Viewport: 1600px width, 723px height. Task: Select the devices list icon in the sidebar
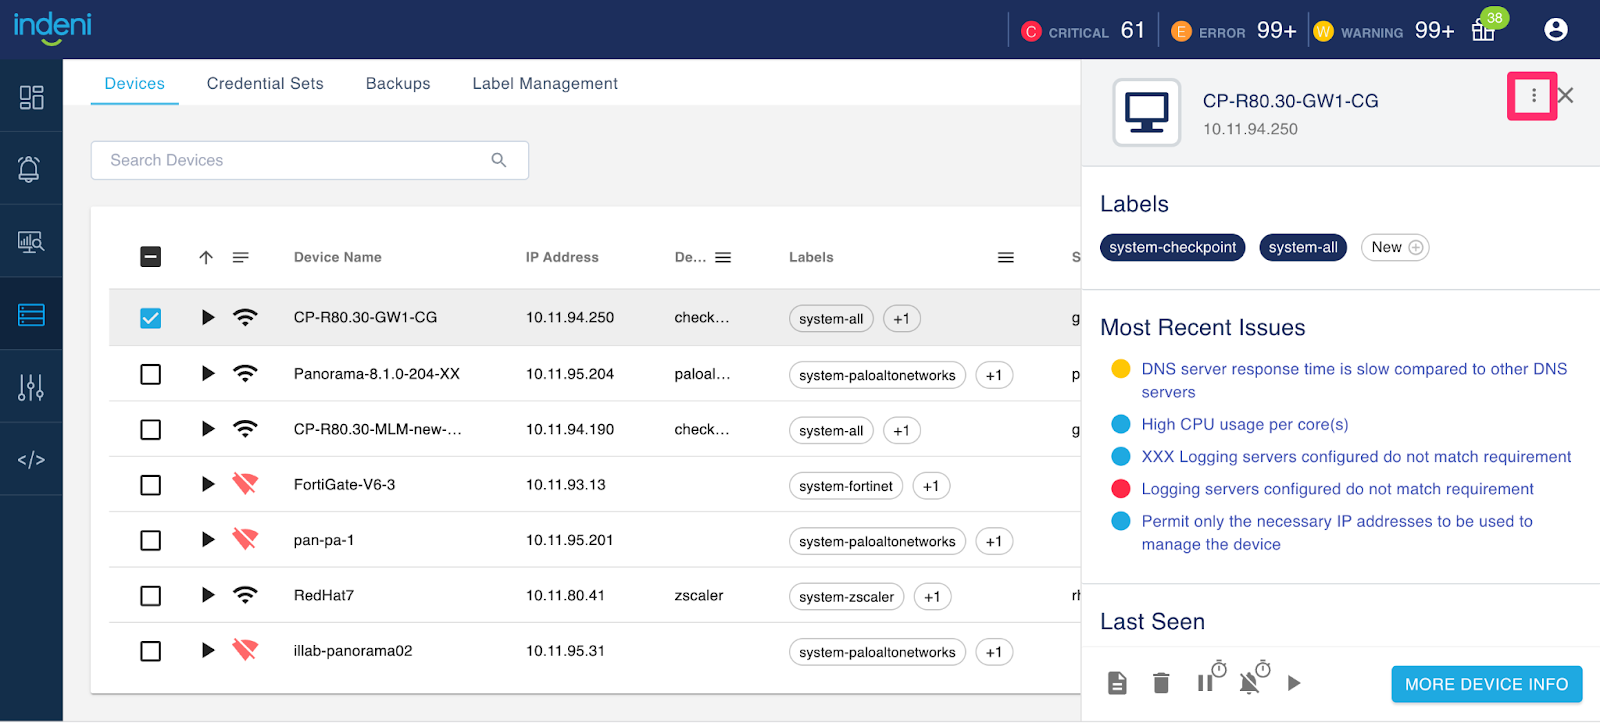point(31,315)
